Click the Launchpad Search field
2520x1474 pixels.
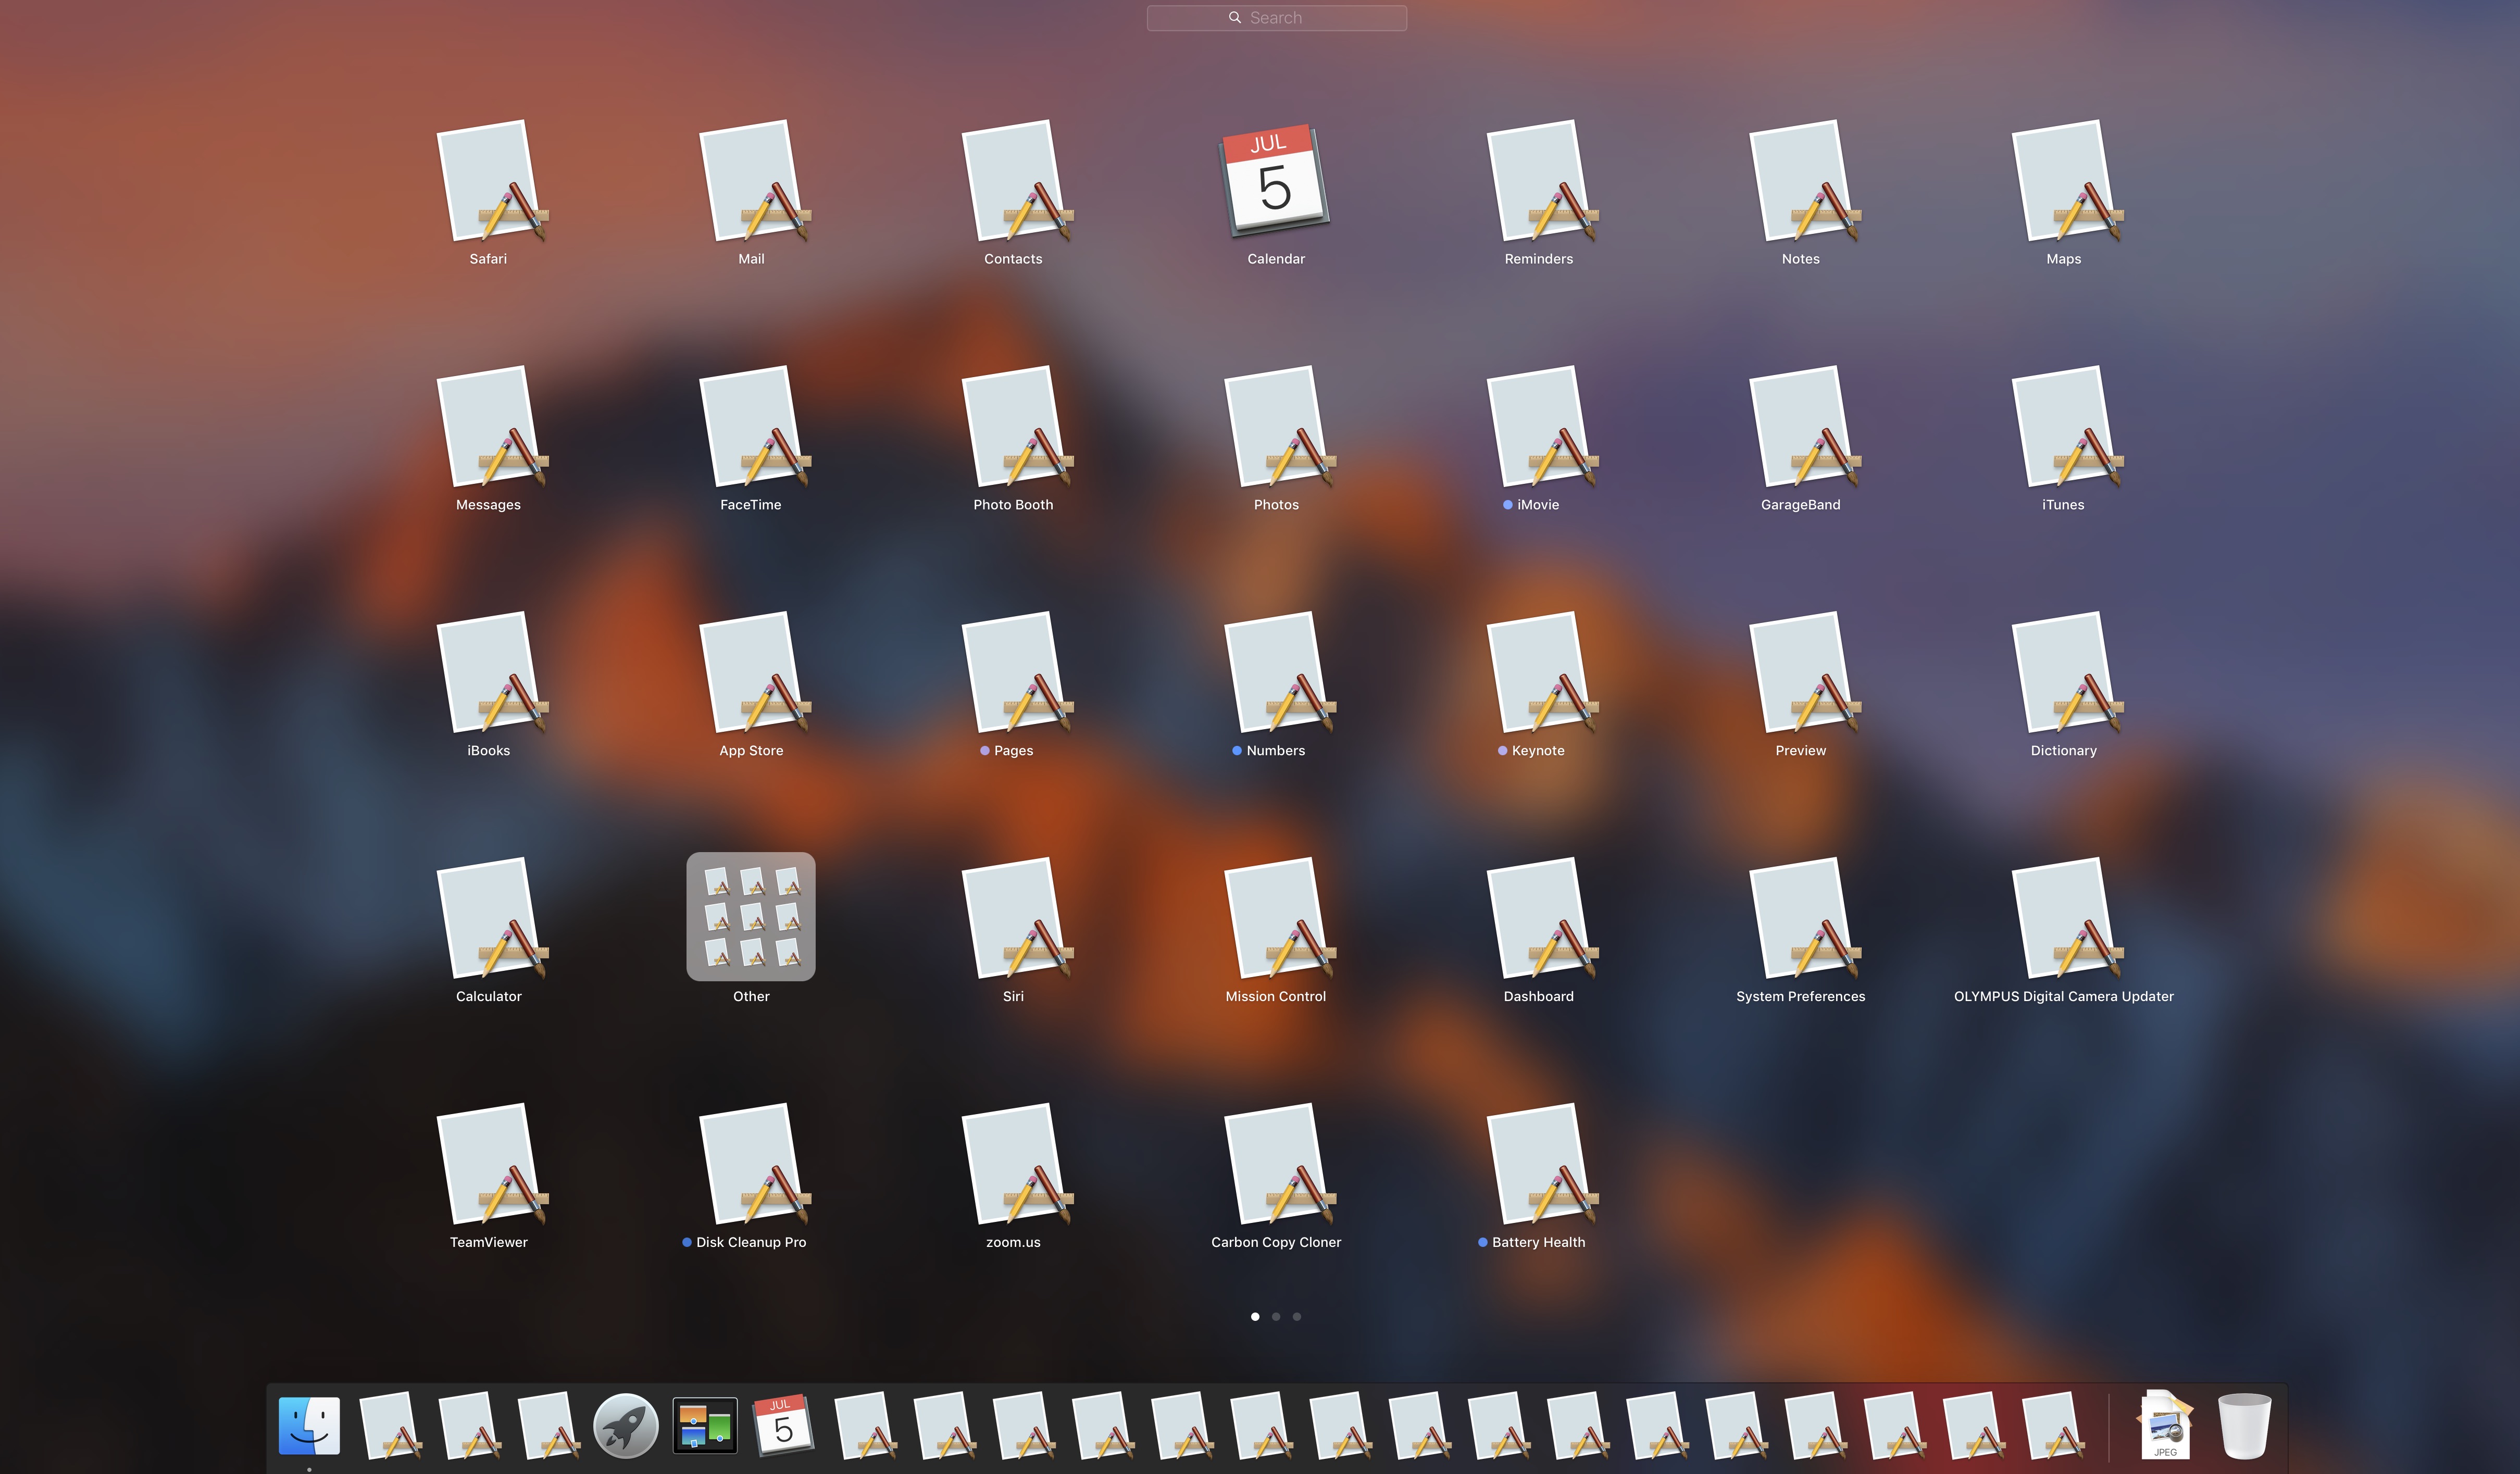1276,18
